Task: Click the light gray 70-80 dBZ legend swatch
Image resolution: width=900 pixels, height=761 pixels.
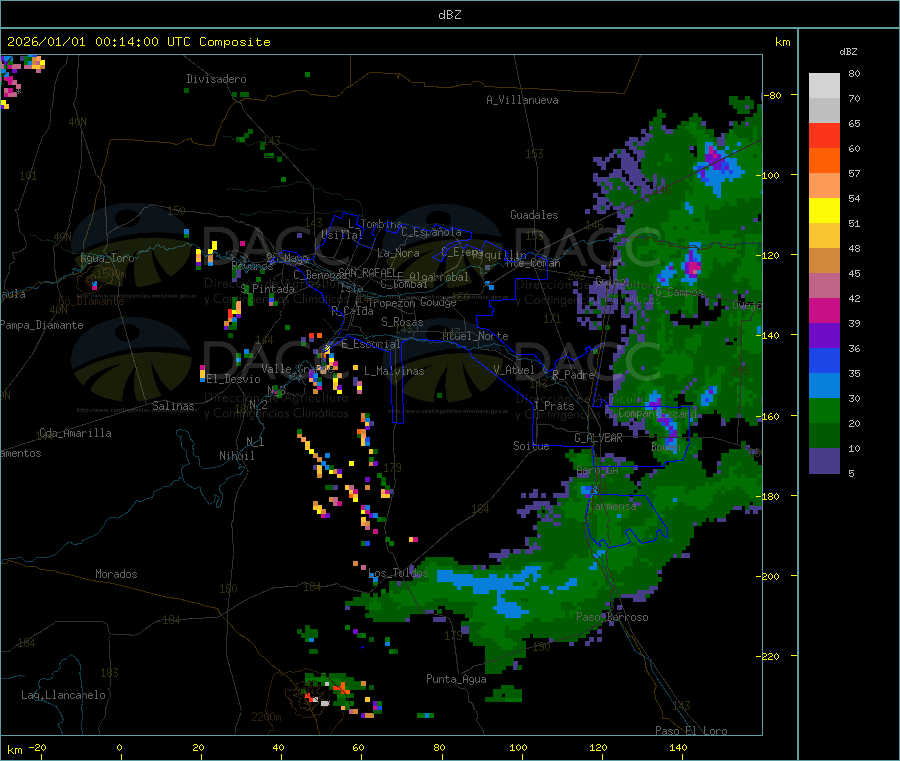Action: click(824, 86)
